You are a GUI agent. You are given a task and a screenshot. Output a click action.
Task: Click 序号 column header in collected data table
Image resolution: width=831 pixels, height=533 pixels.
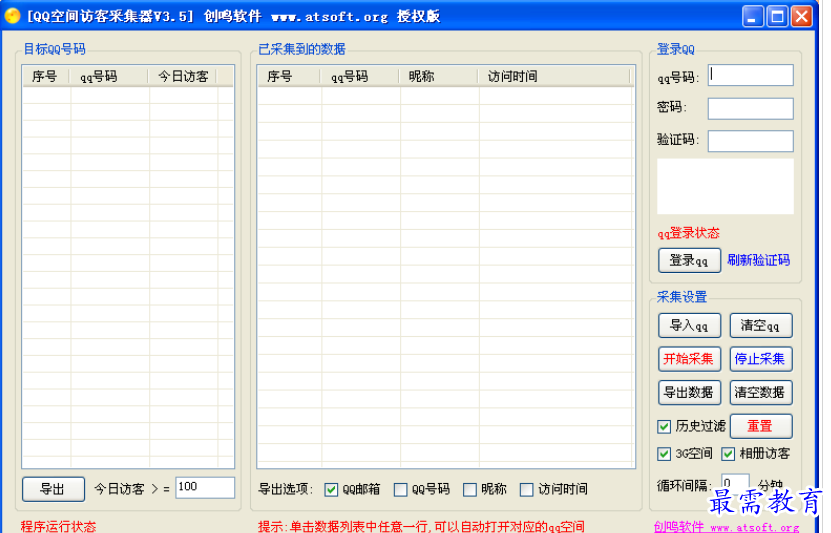289,76
